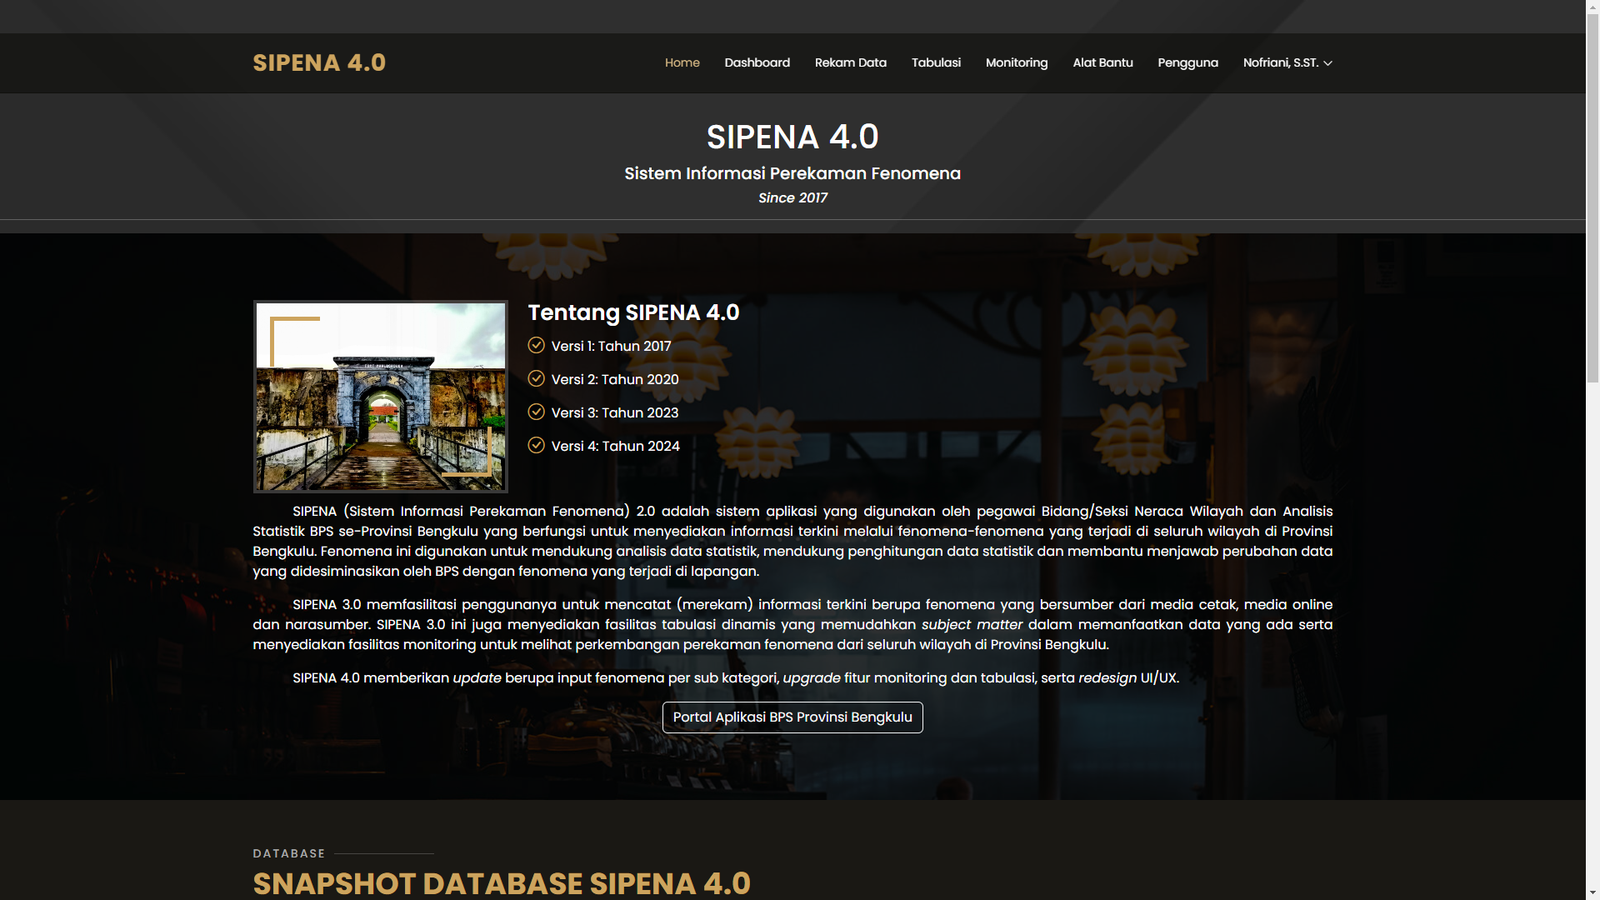1600x900 pixels.
Task: Open the Monitoring menu item
Action: [x=1016, y=63]
